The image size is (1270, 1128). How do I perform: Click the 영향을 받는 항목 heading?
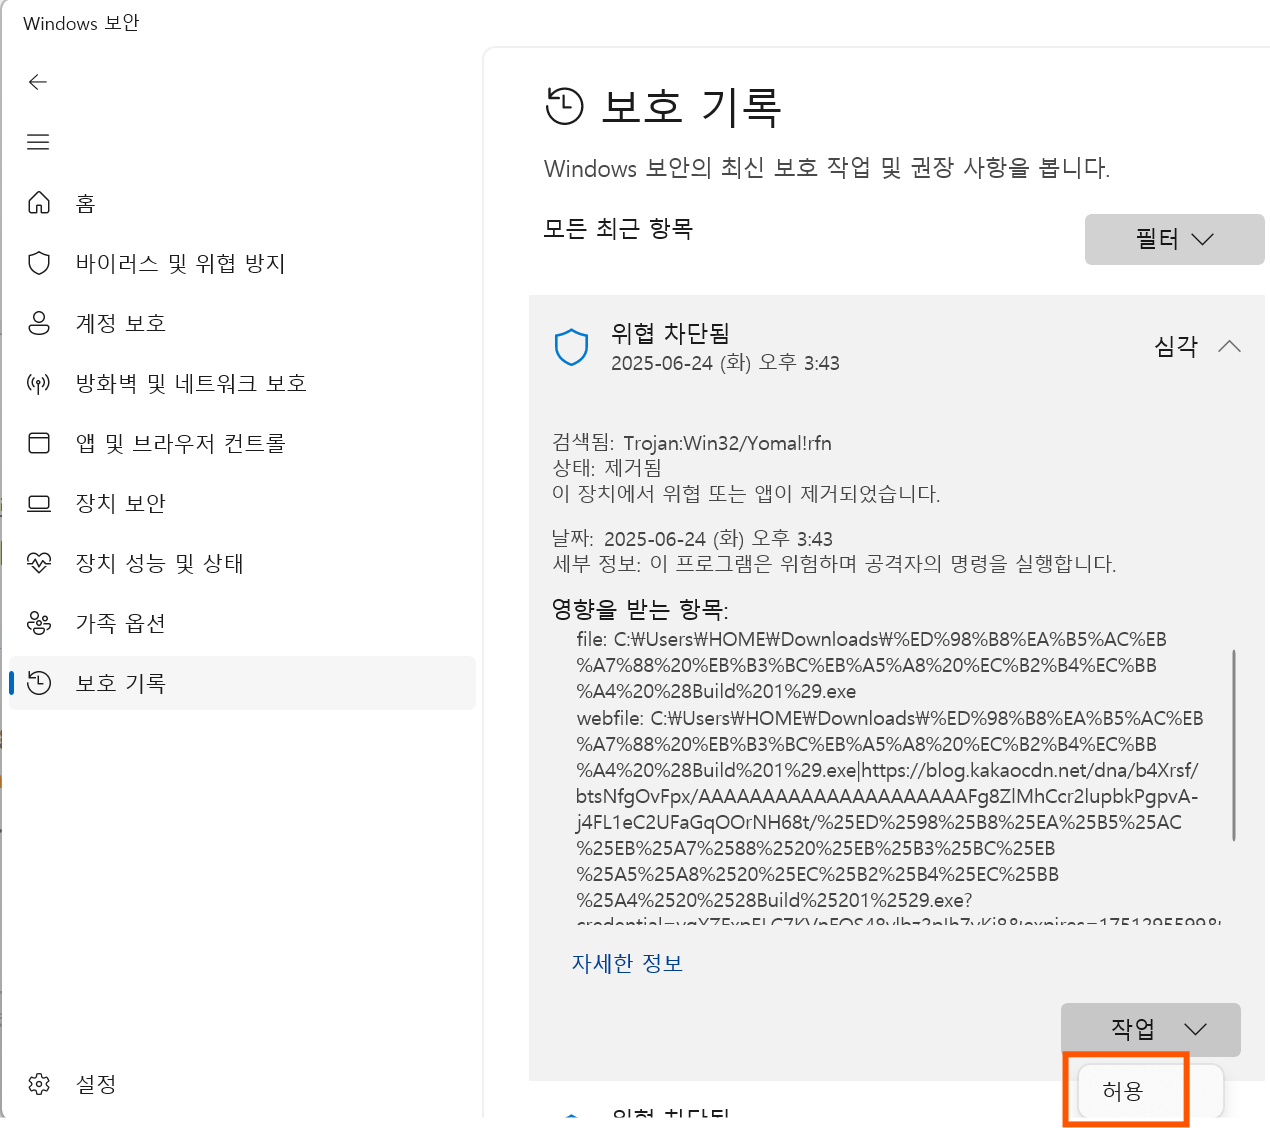(640, 608)
